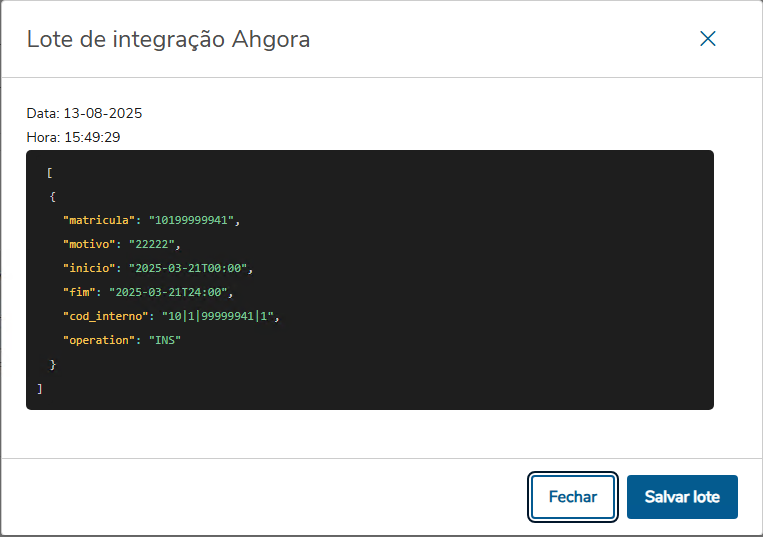Click the Fechar button
The height and width of the screenshot is (537, 763).
click(572, 497)
